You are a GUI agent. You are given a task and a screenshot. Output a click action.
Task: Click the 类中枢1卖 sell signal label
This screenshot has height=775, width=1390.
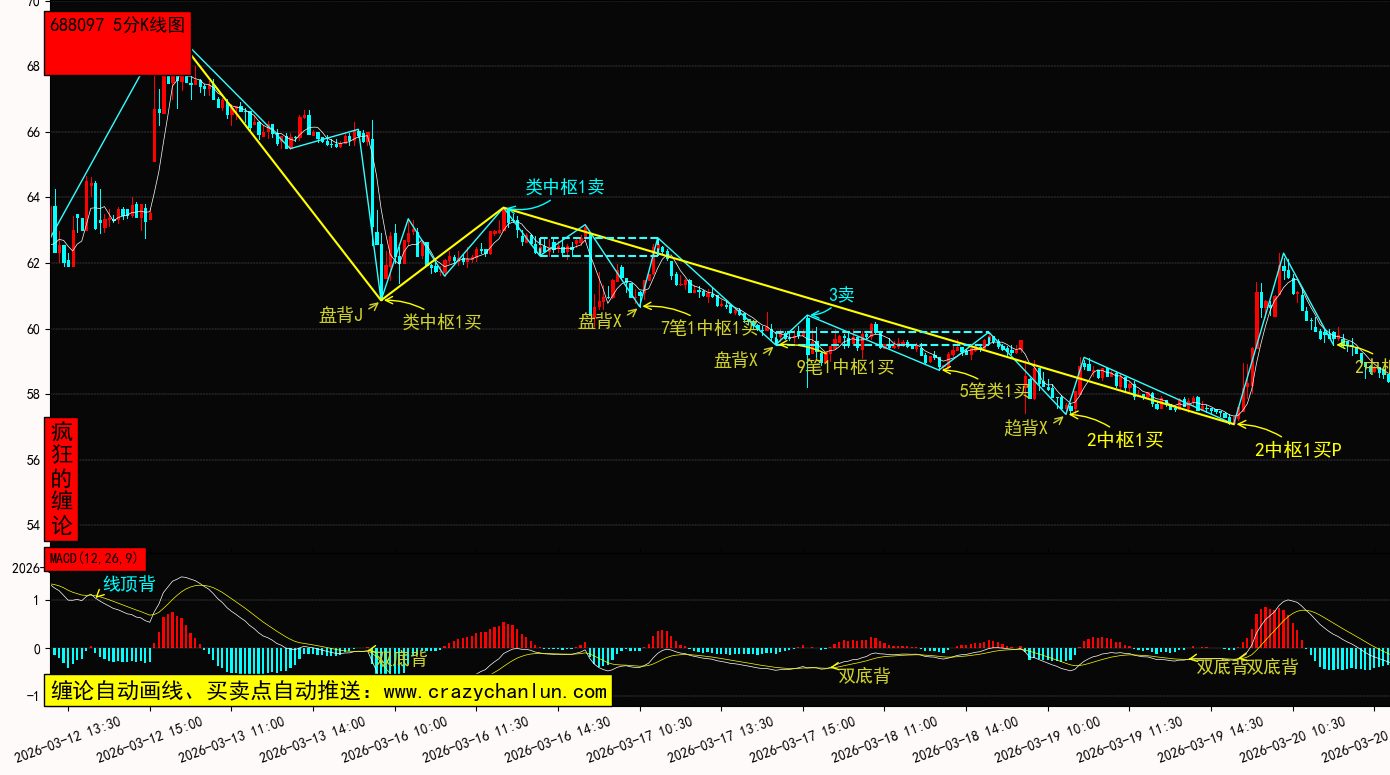pos(565,186)
